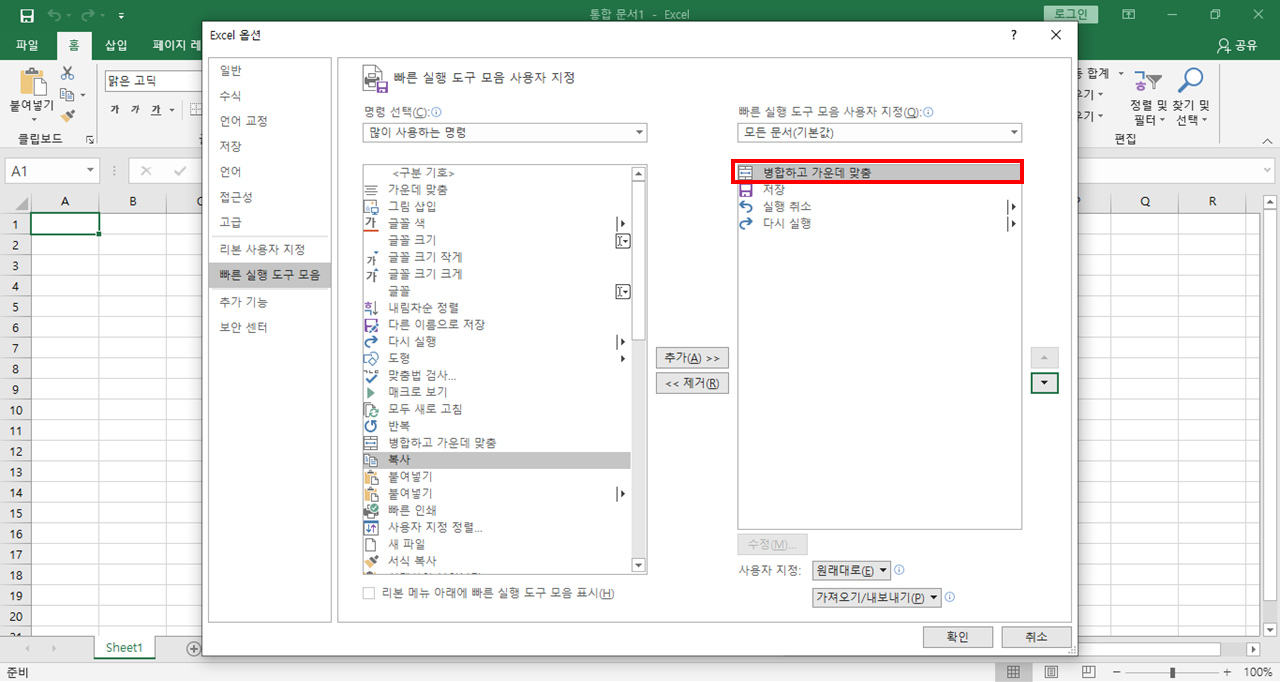Click zoom slider on status bar

click(x=1171, y=672)
